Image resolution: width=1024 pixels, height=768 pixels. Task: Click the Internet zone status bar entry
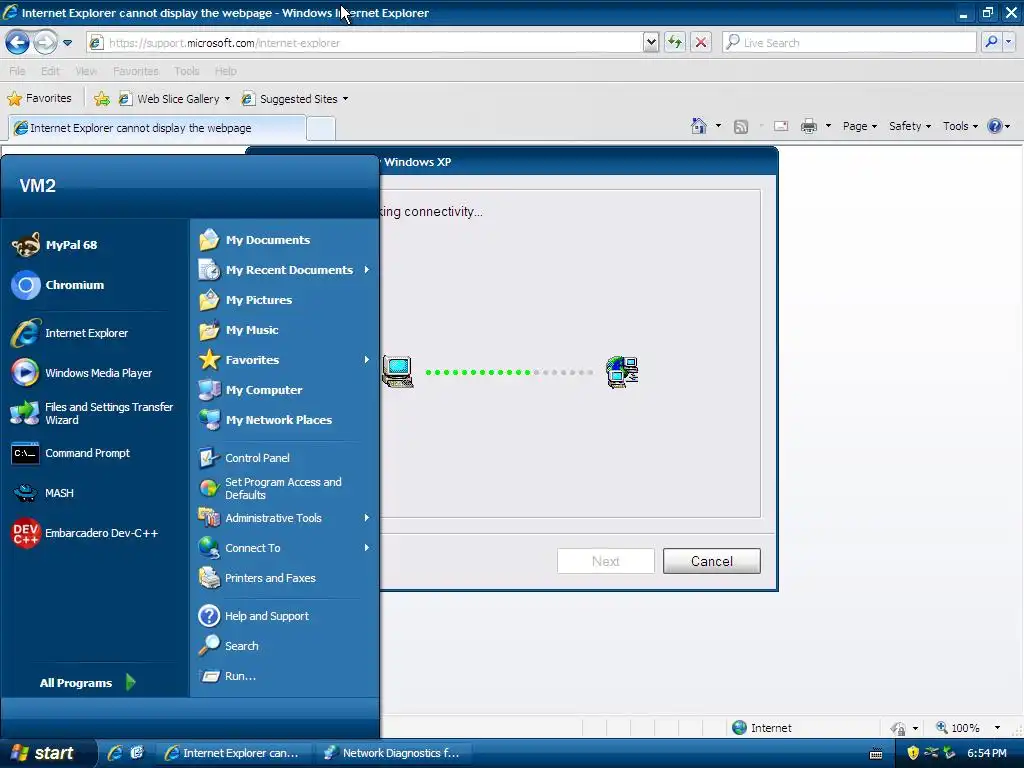click(762, 728)
